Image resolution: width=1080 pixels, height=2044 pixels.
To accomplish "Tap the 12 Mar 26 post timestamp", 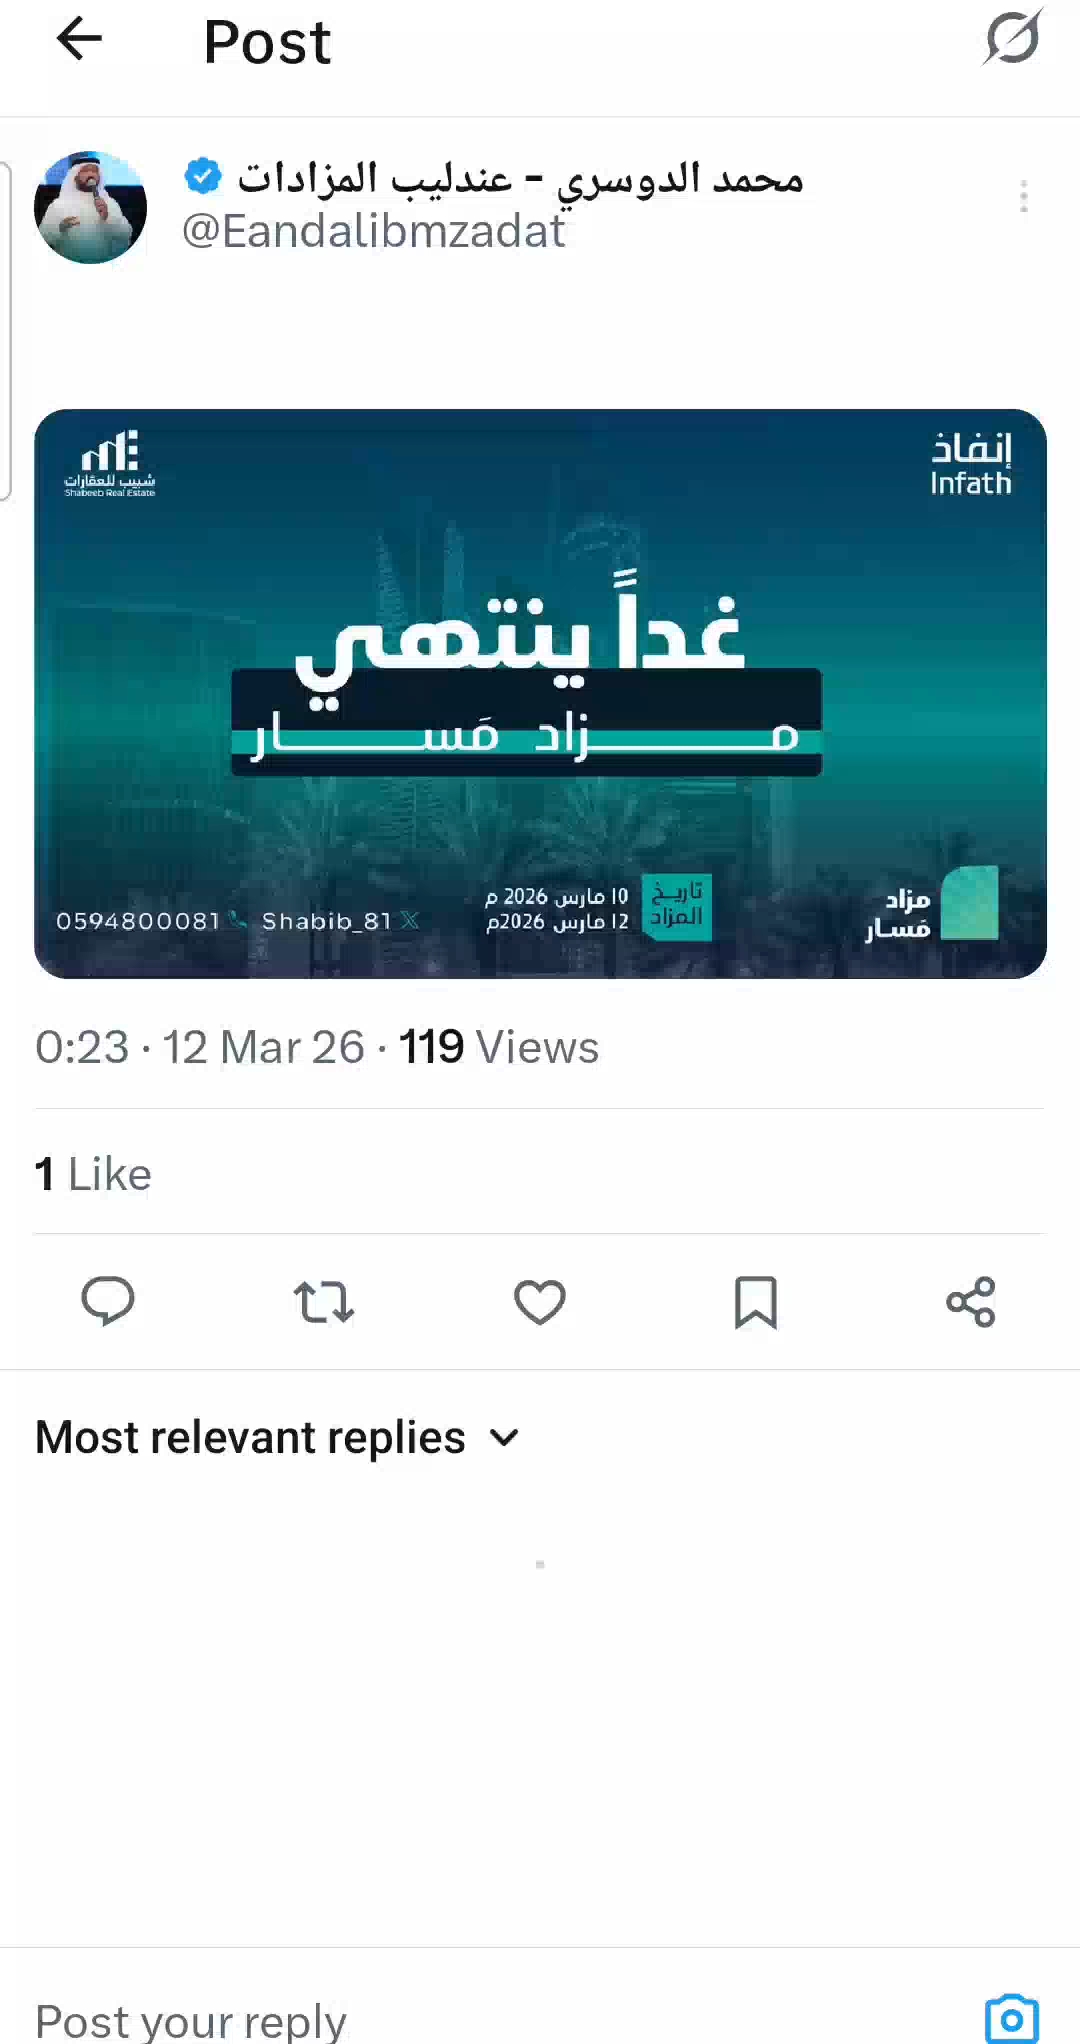I will [x=263, y=1048].
